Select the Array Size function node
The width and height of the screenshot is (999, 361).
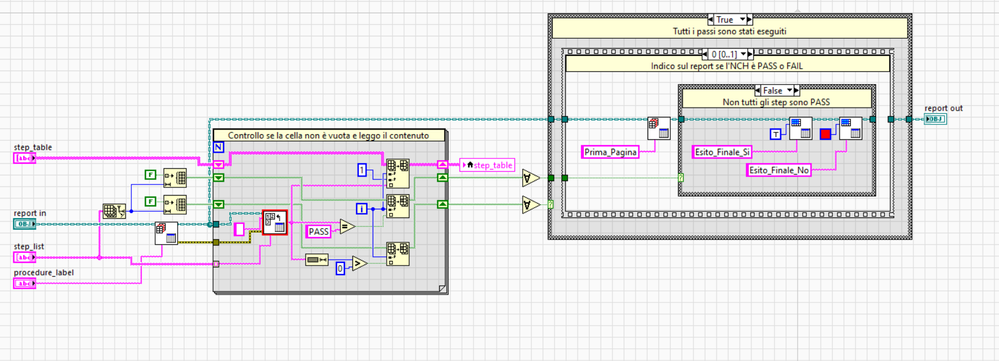(x=114, y=211)
